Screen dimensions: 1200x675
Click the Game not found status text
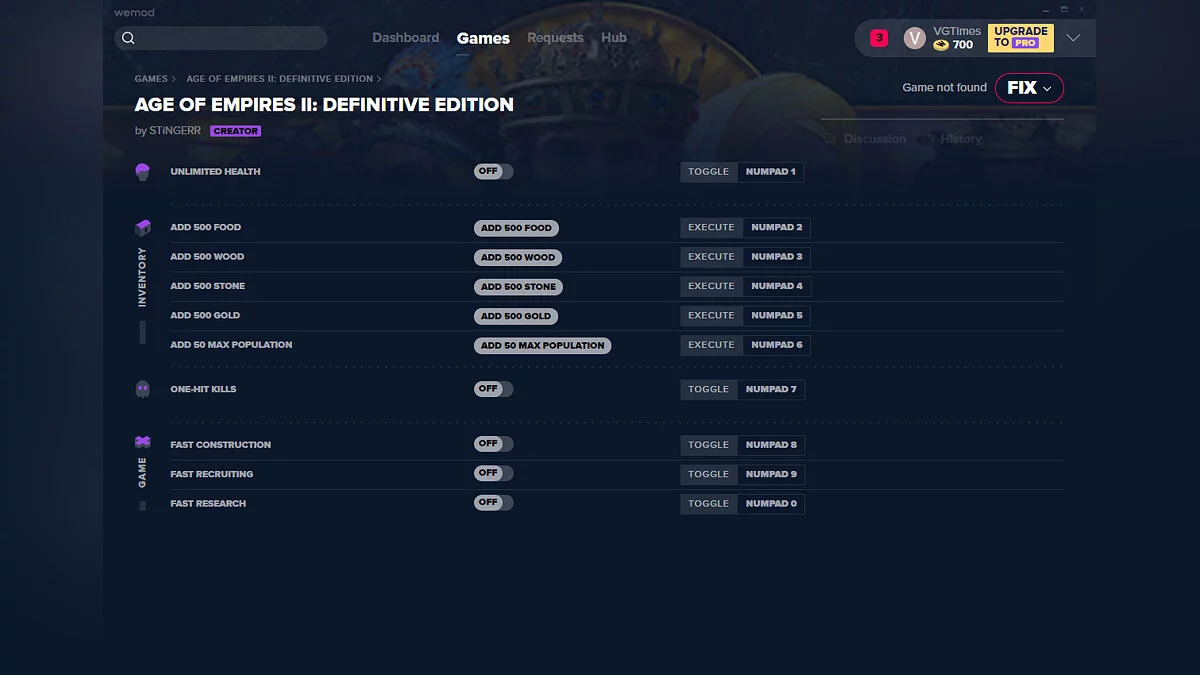pyautogui.click(x=944, y=88)
